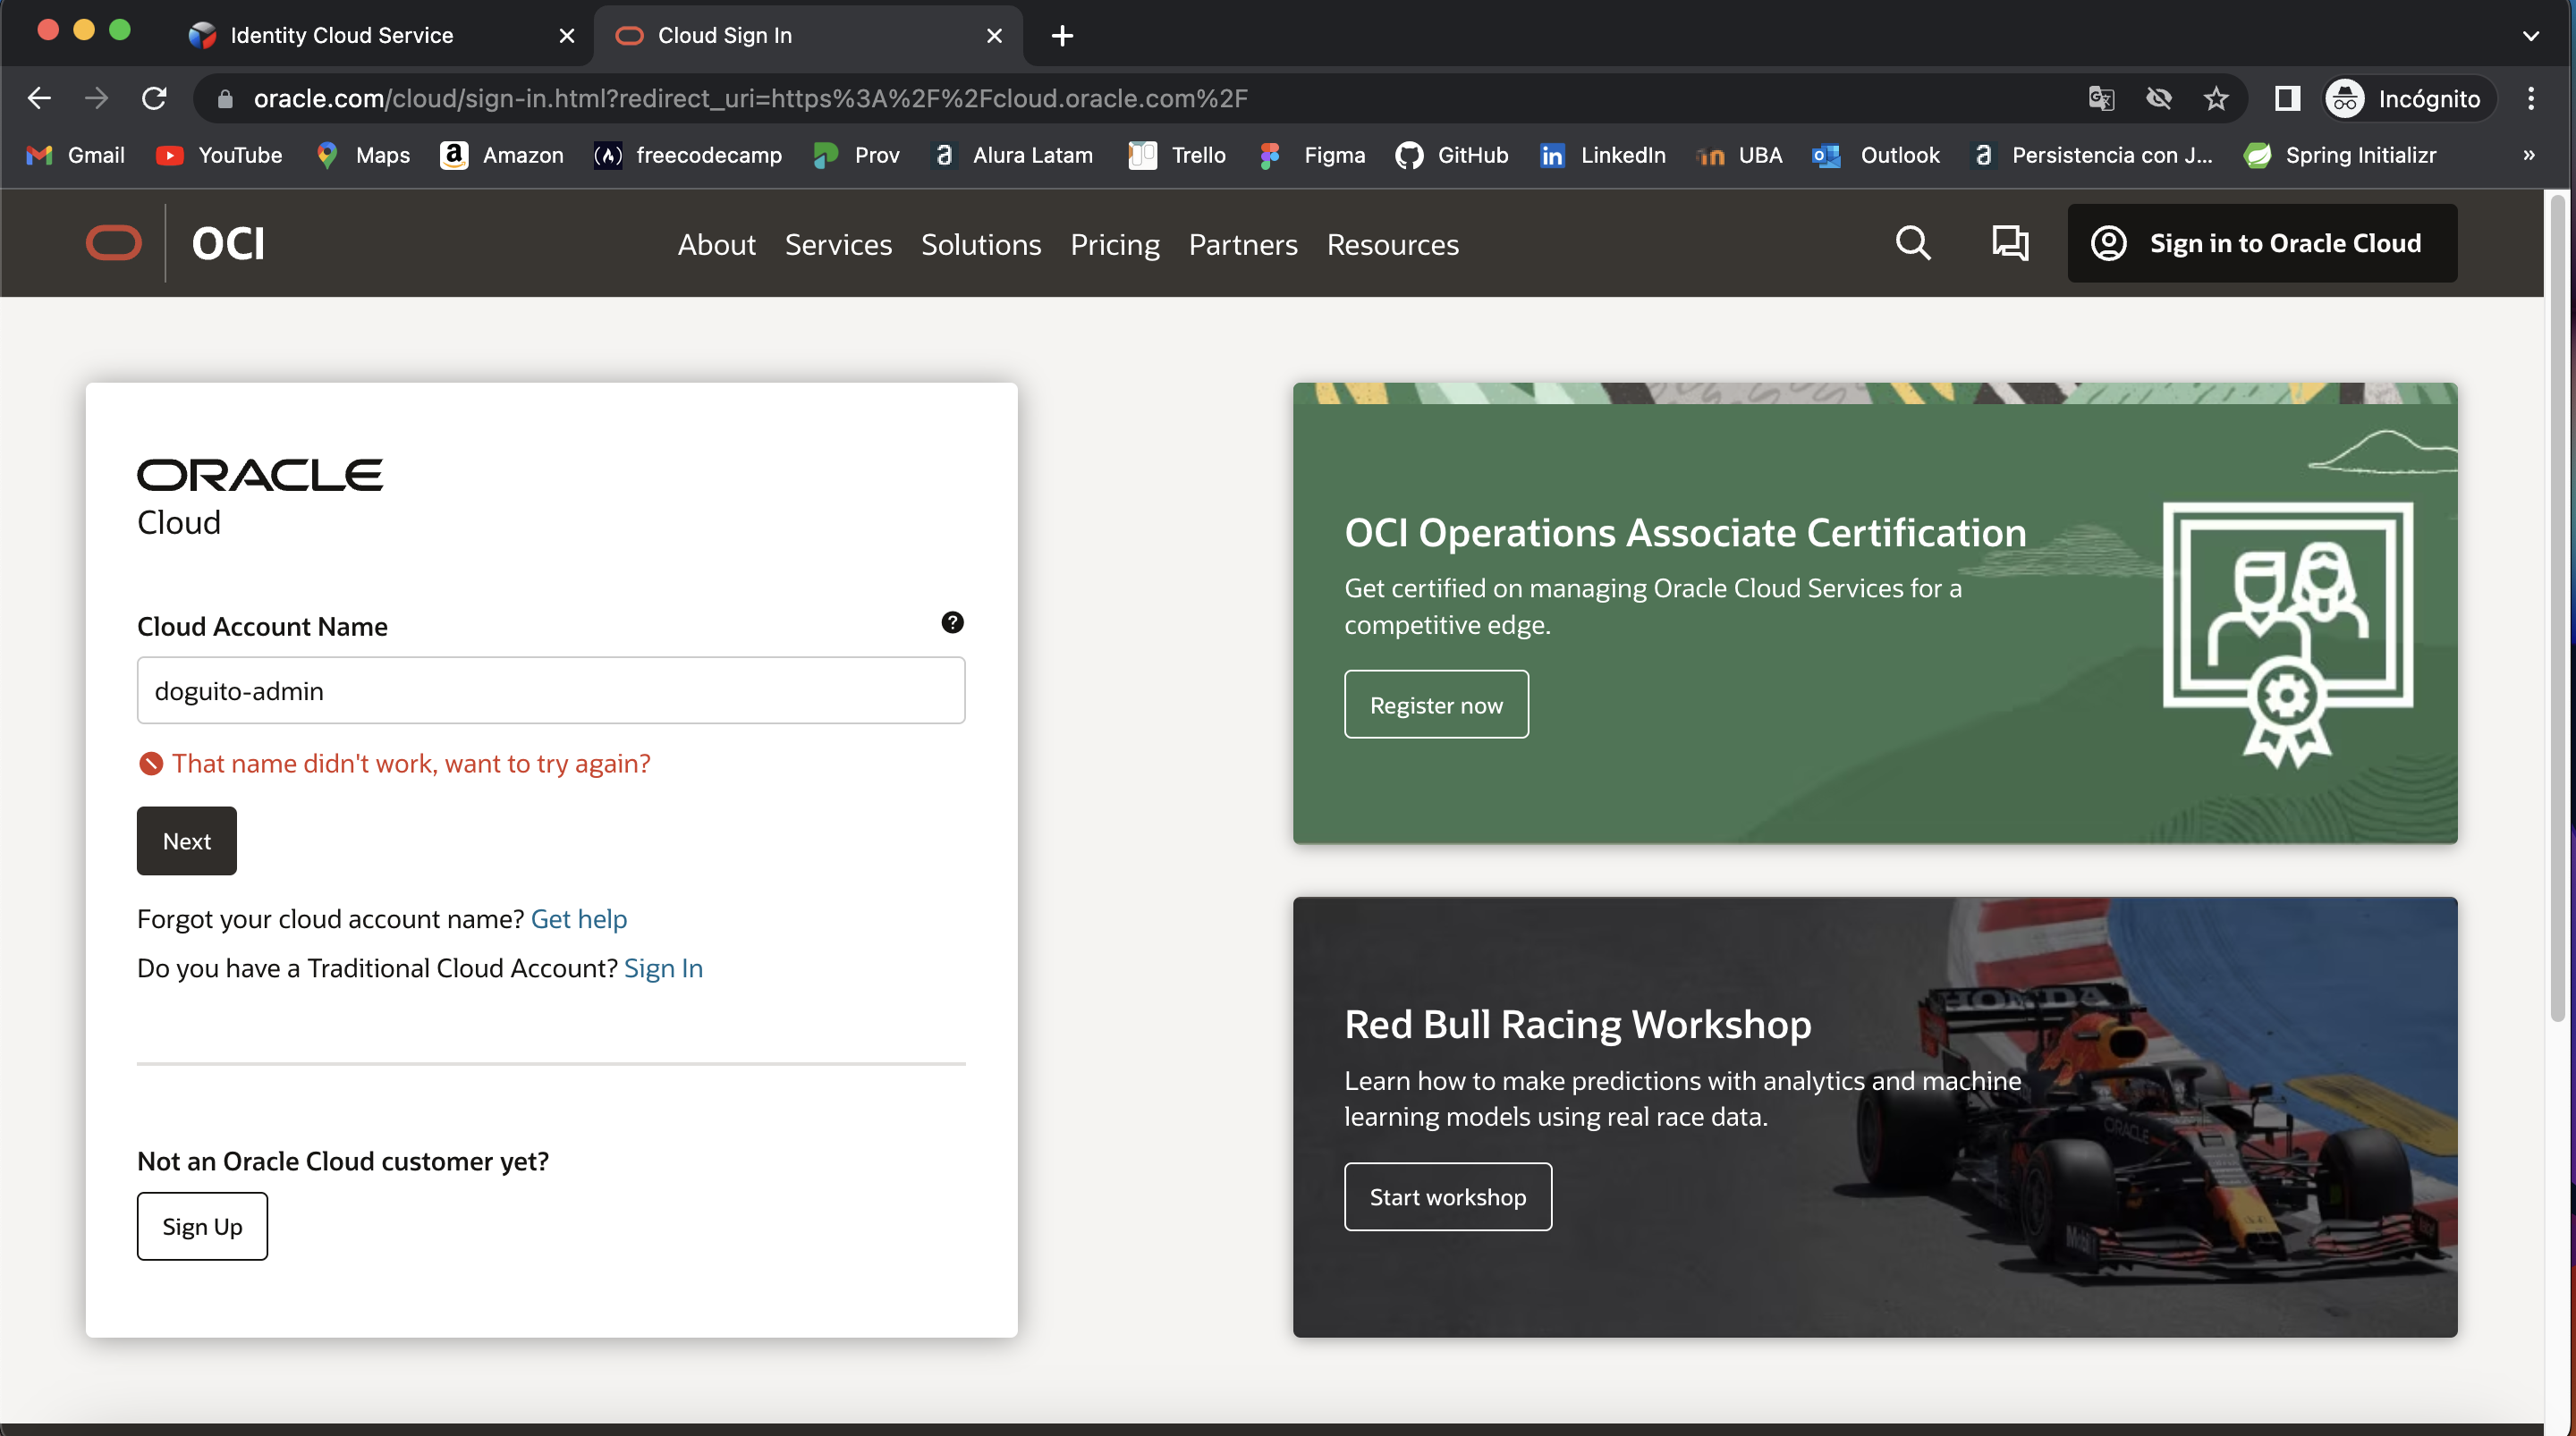Viewport: 2576px width, 1436px height.
Task: Open the Outlook bookmark
Action: click(1876, 155)
